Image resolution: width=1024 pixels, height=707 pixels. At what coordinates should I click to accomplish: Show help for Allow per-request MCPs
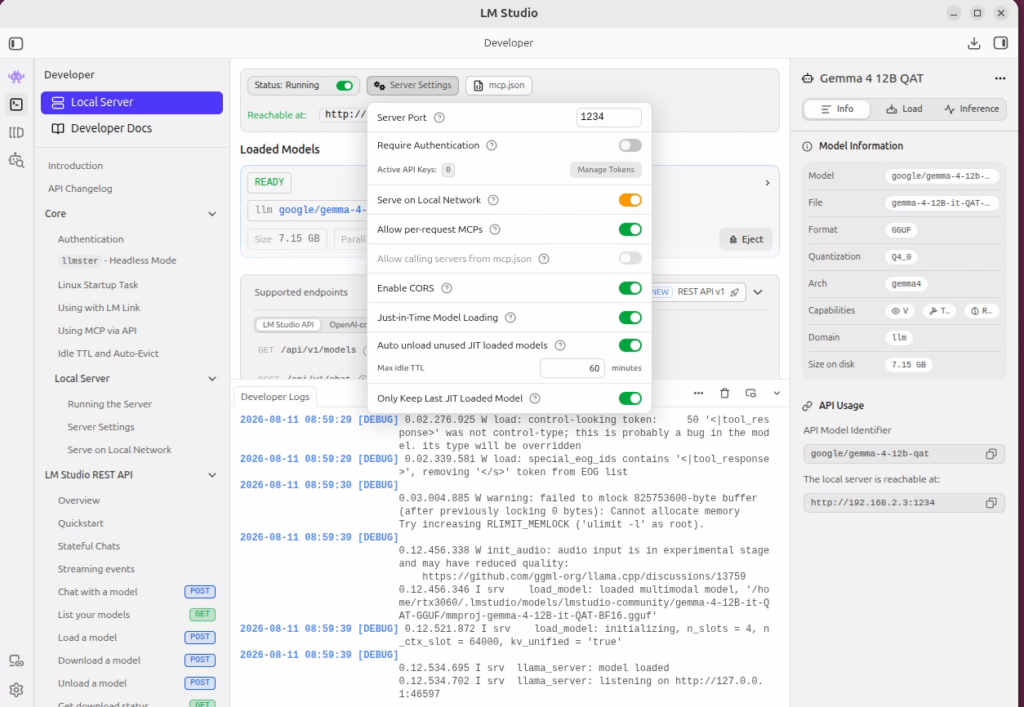click(495, 230)
